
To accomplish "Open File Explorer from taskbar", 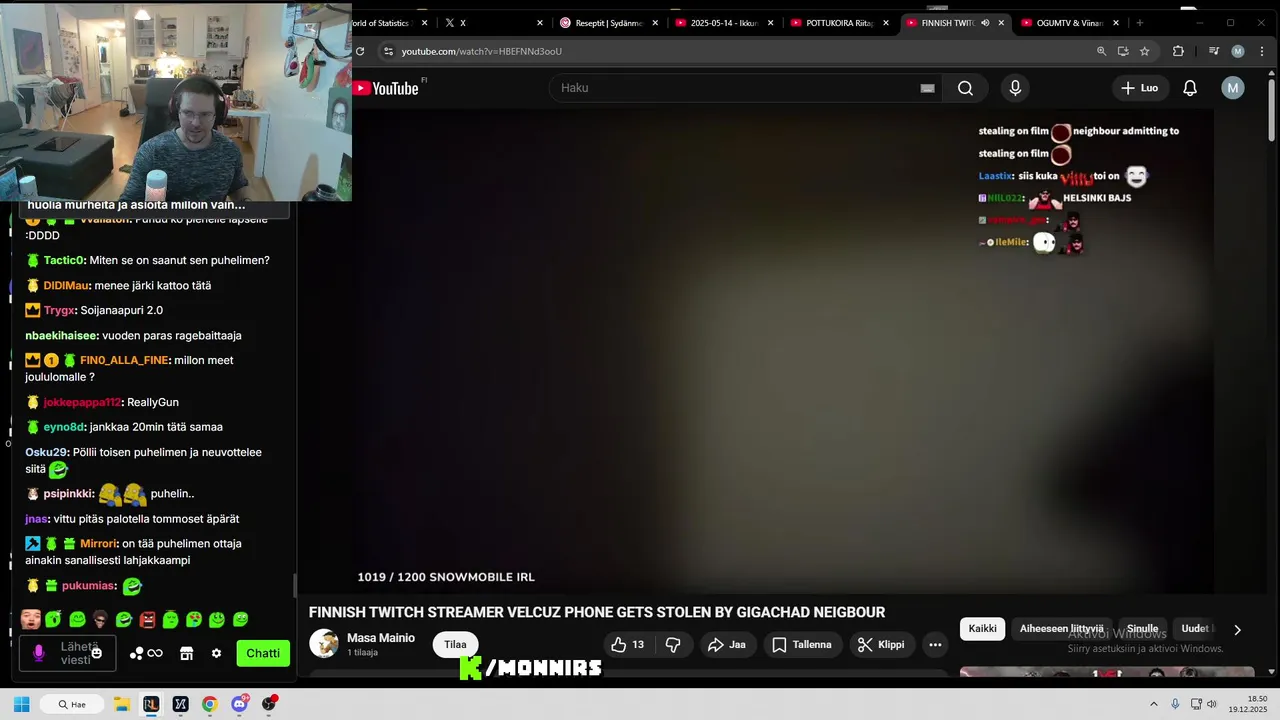I will (122, 704).
